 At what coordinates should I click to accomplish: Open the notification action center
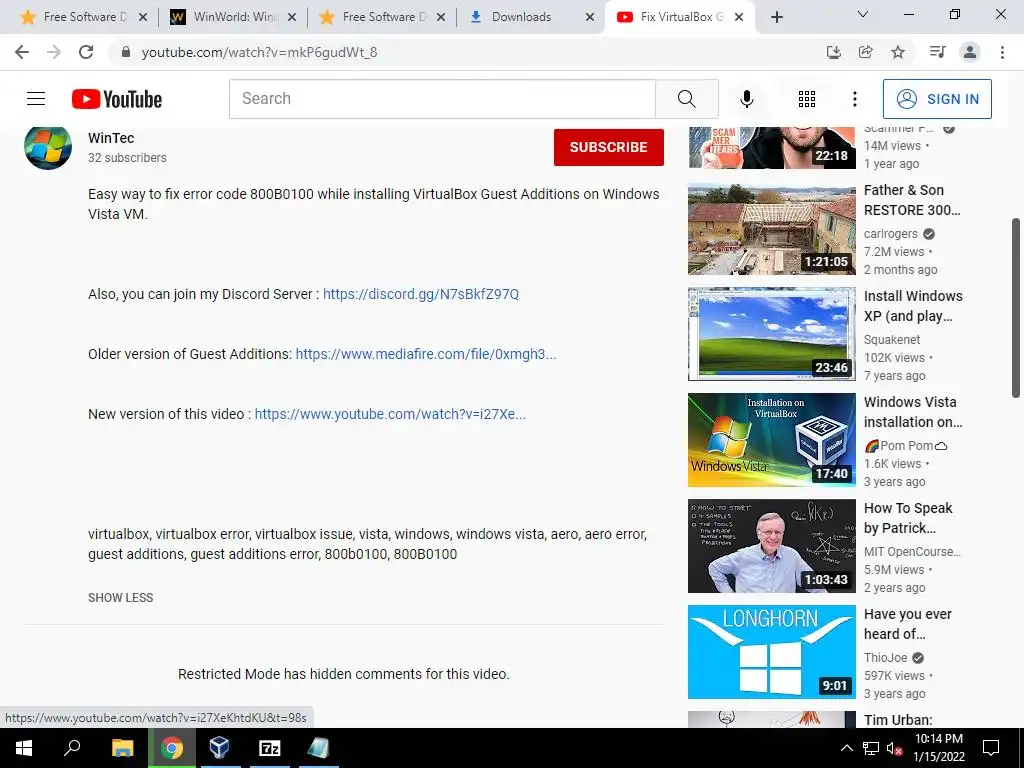[991, 748]
